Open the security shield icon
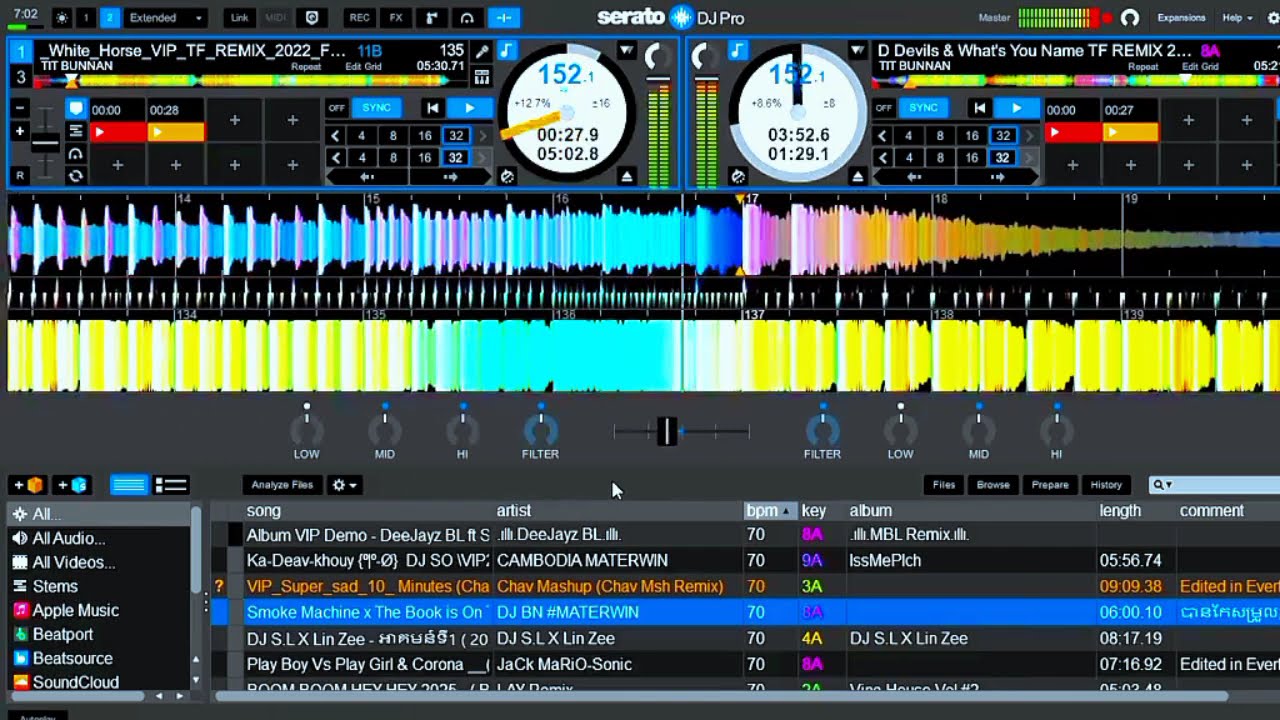The image size is (1280, 720). click(x=312, y=18)
